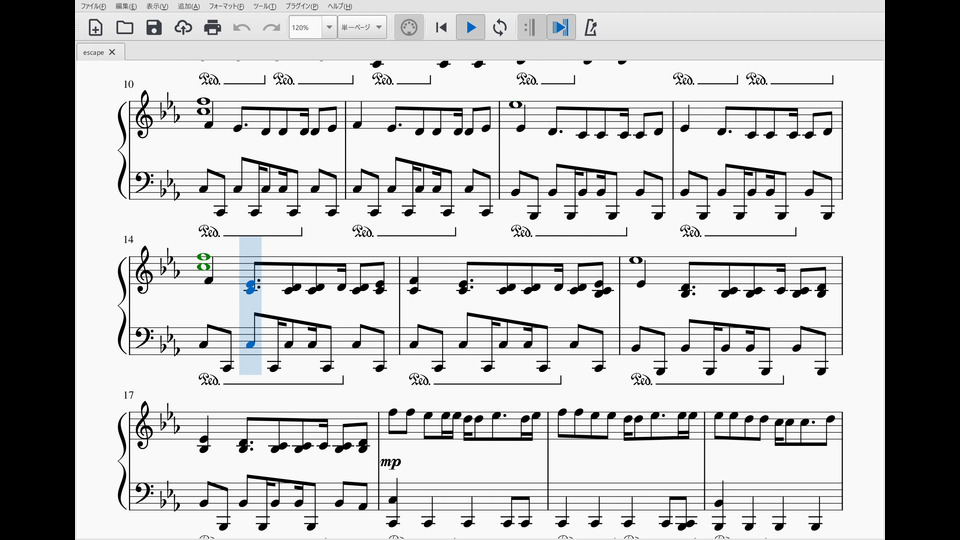Toggle MIDI input
This screenshot has width=960, height=540.
409,28
